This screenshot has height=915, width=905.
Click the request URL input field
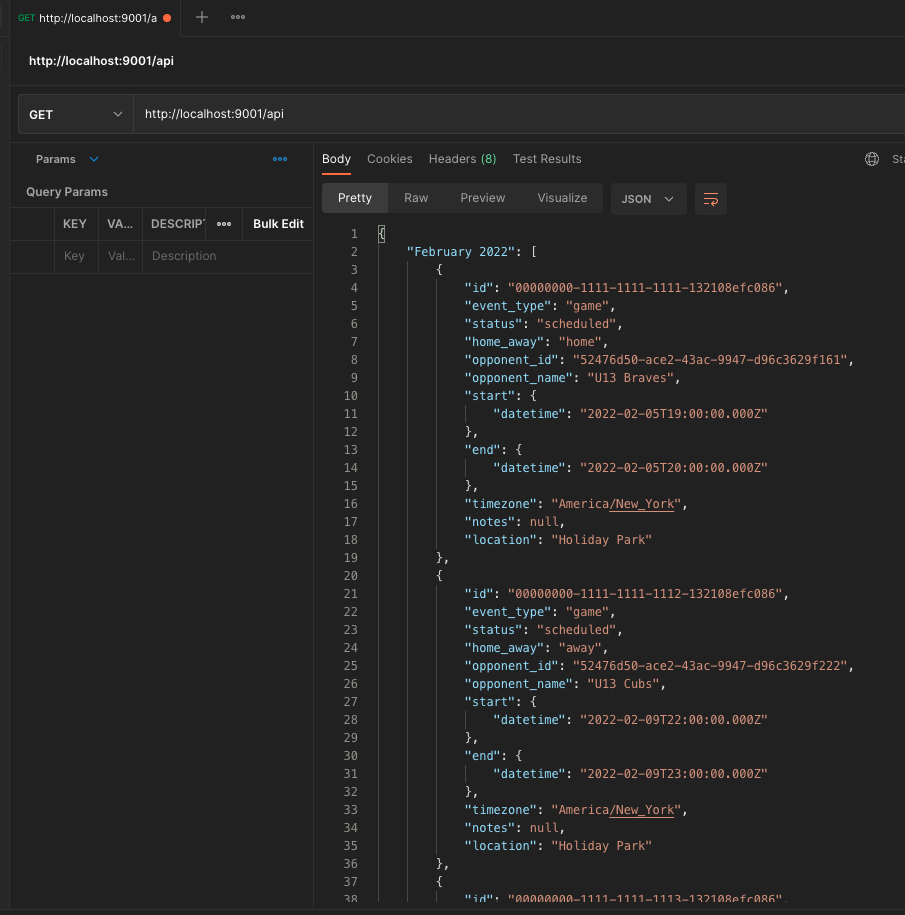click(518, 114)
